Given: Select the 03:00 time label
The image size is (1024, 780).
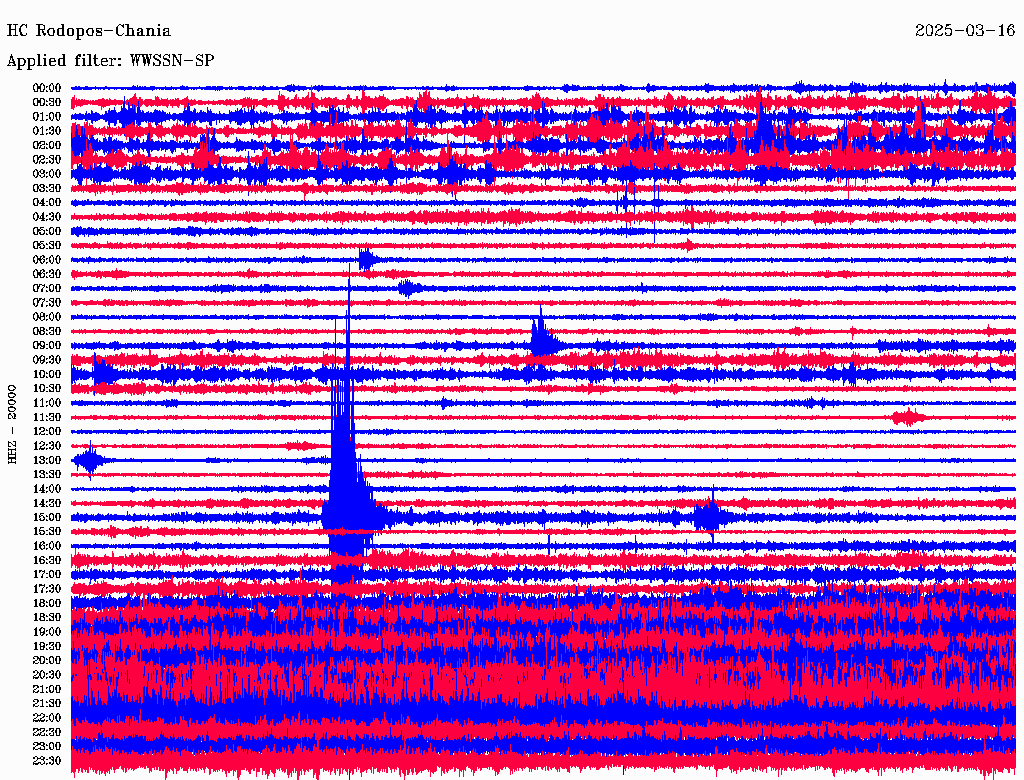Looking at the screenshot, I should tap(47, 174).
